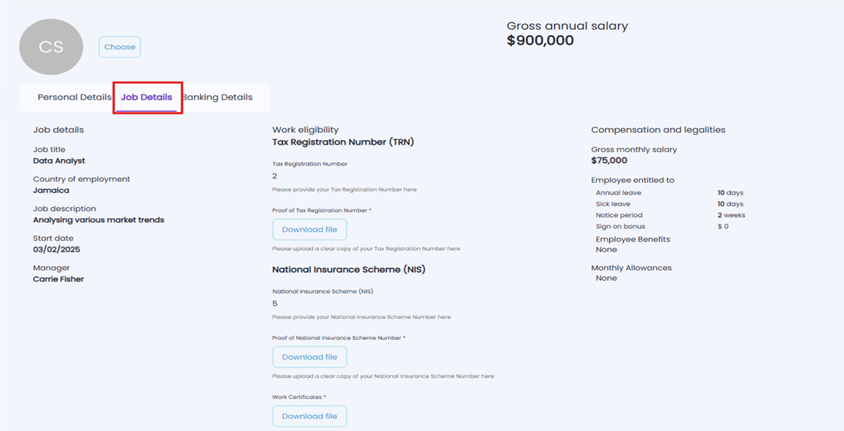Image resolution: width=844 pixels, height=431 pixels.
Task: Click the Tax Registration Number value field
Action: click(275, 176)
